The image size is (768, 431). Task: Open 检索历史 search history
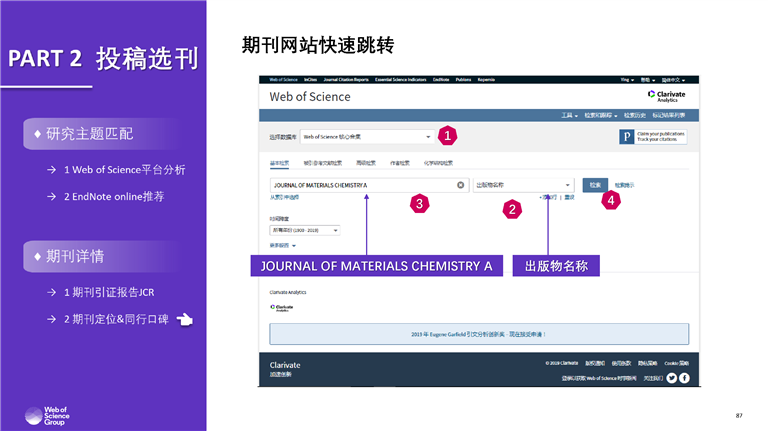pyautogui.click(x=635, y=115)
